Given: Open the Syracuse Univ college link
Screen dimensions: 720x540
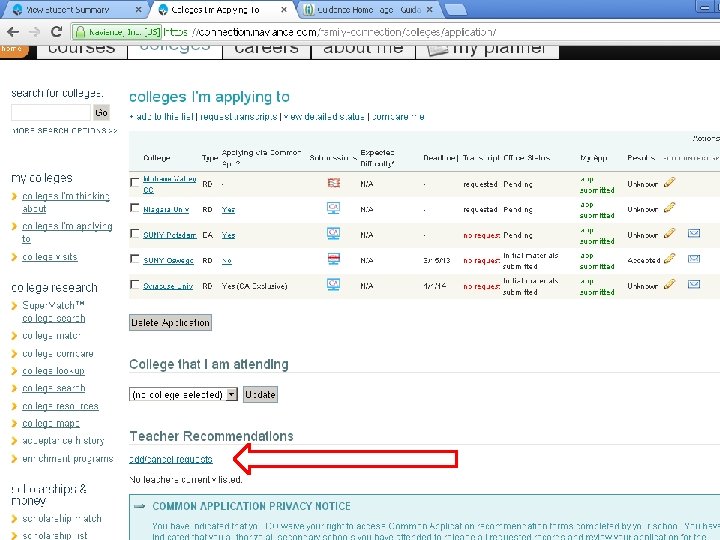Looking at the screenshot, I should click(x=168, y=286).
